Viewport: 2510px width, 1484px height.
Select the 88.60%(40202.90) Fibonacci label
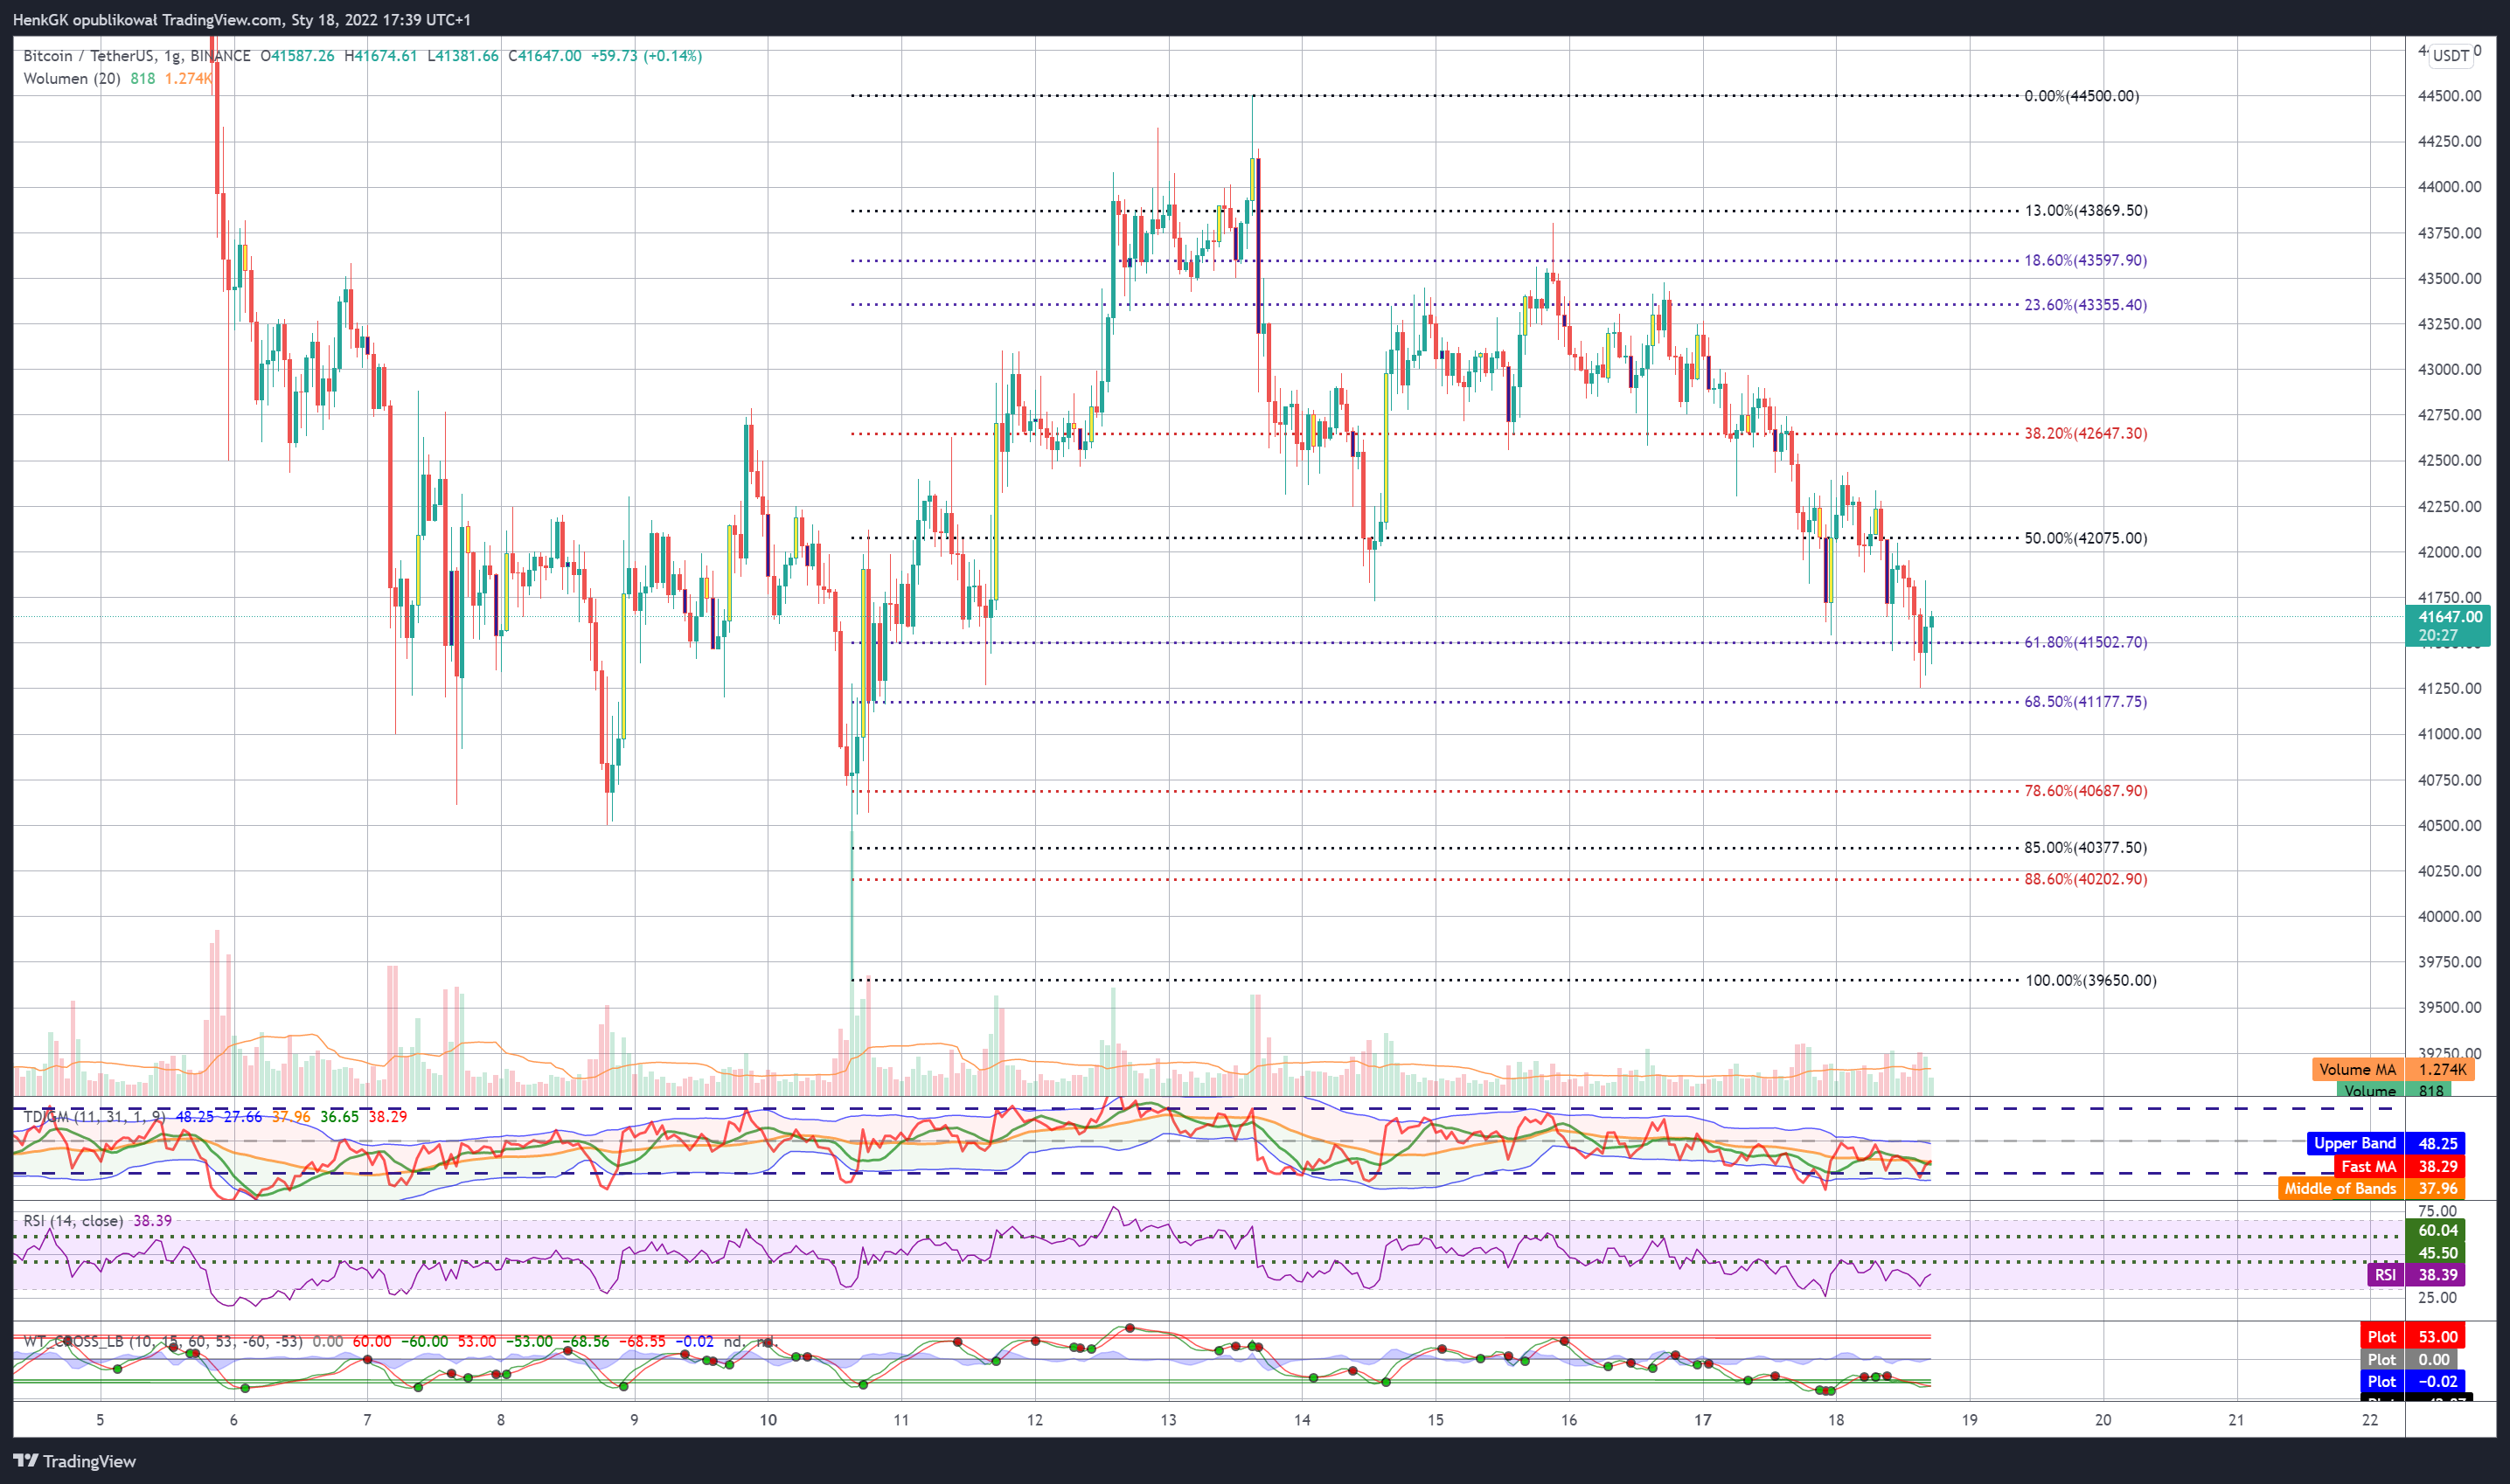coord(2085,879)
